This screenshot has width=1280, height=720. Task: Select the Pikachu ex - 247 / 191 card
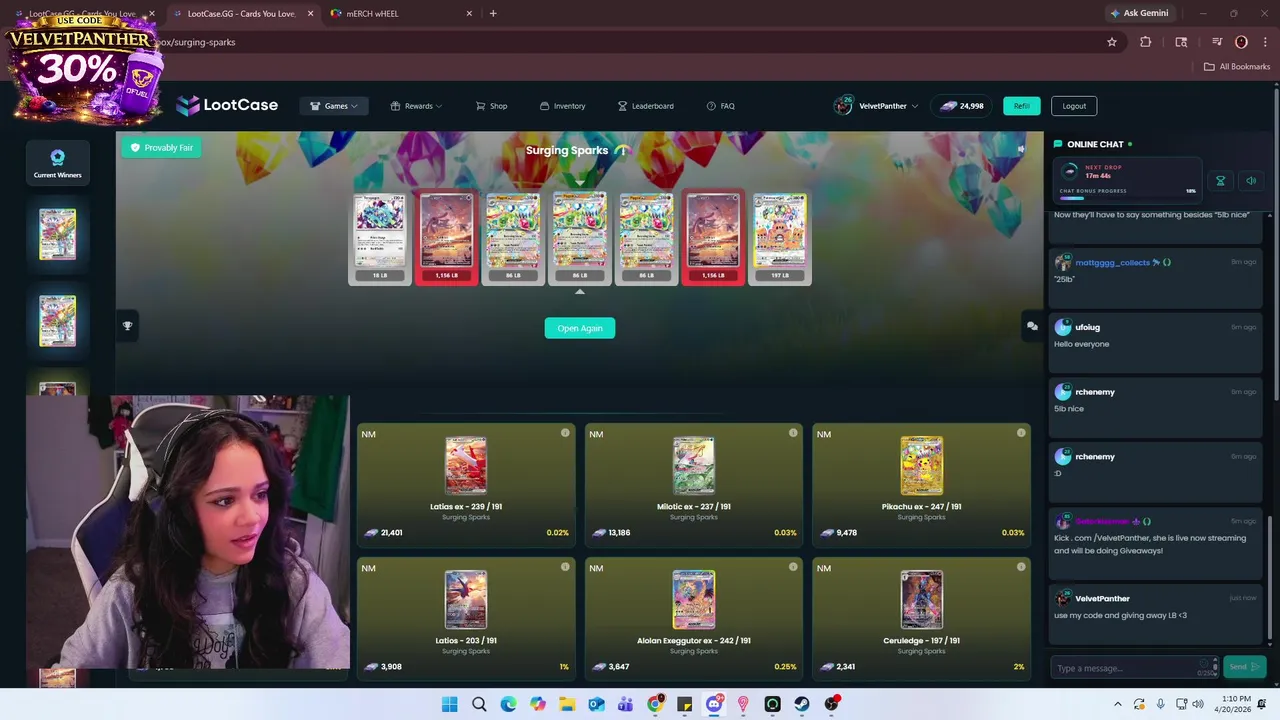point(921,484)
